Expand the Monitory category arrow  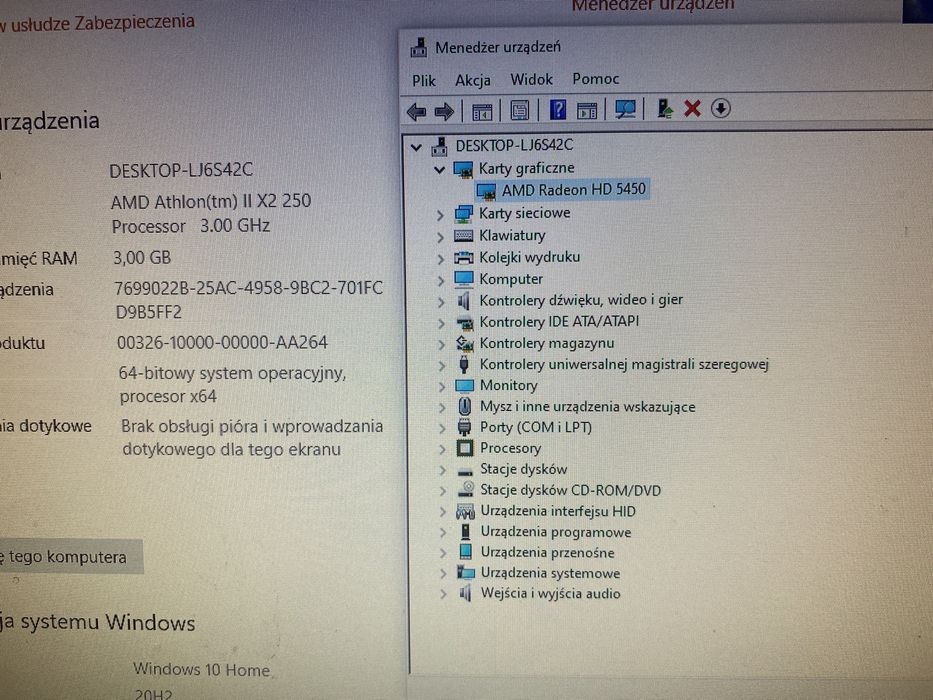pos(442,387)
